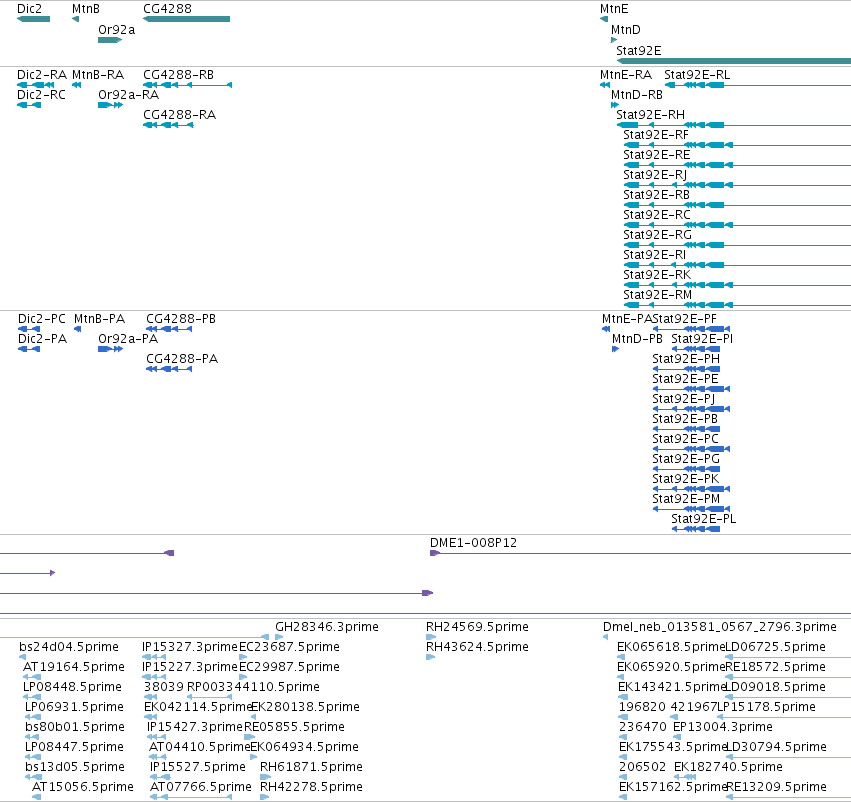This screenshot has height=802, width=851.
Task: Open the Stat92E-PG protein label
Action: tap(686, 459)
